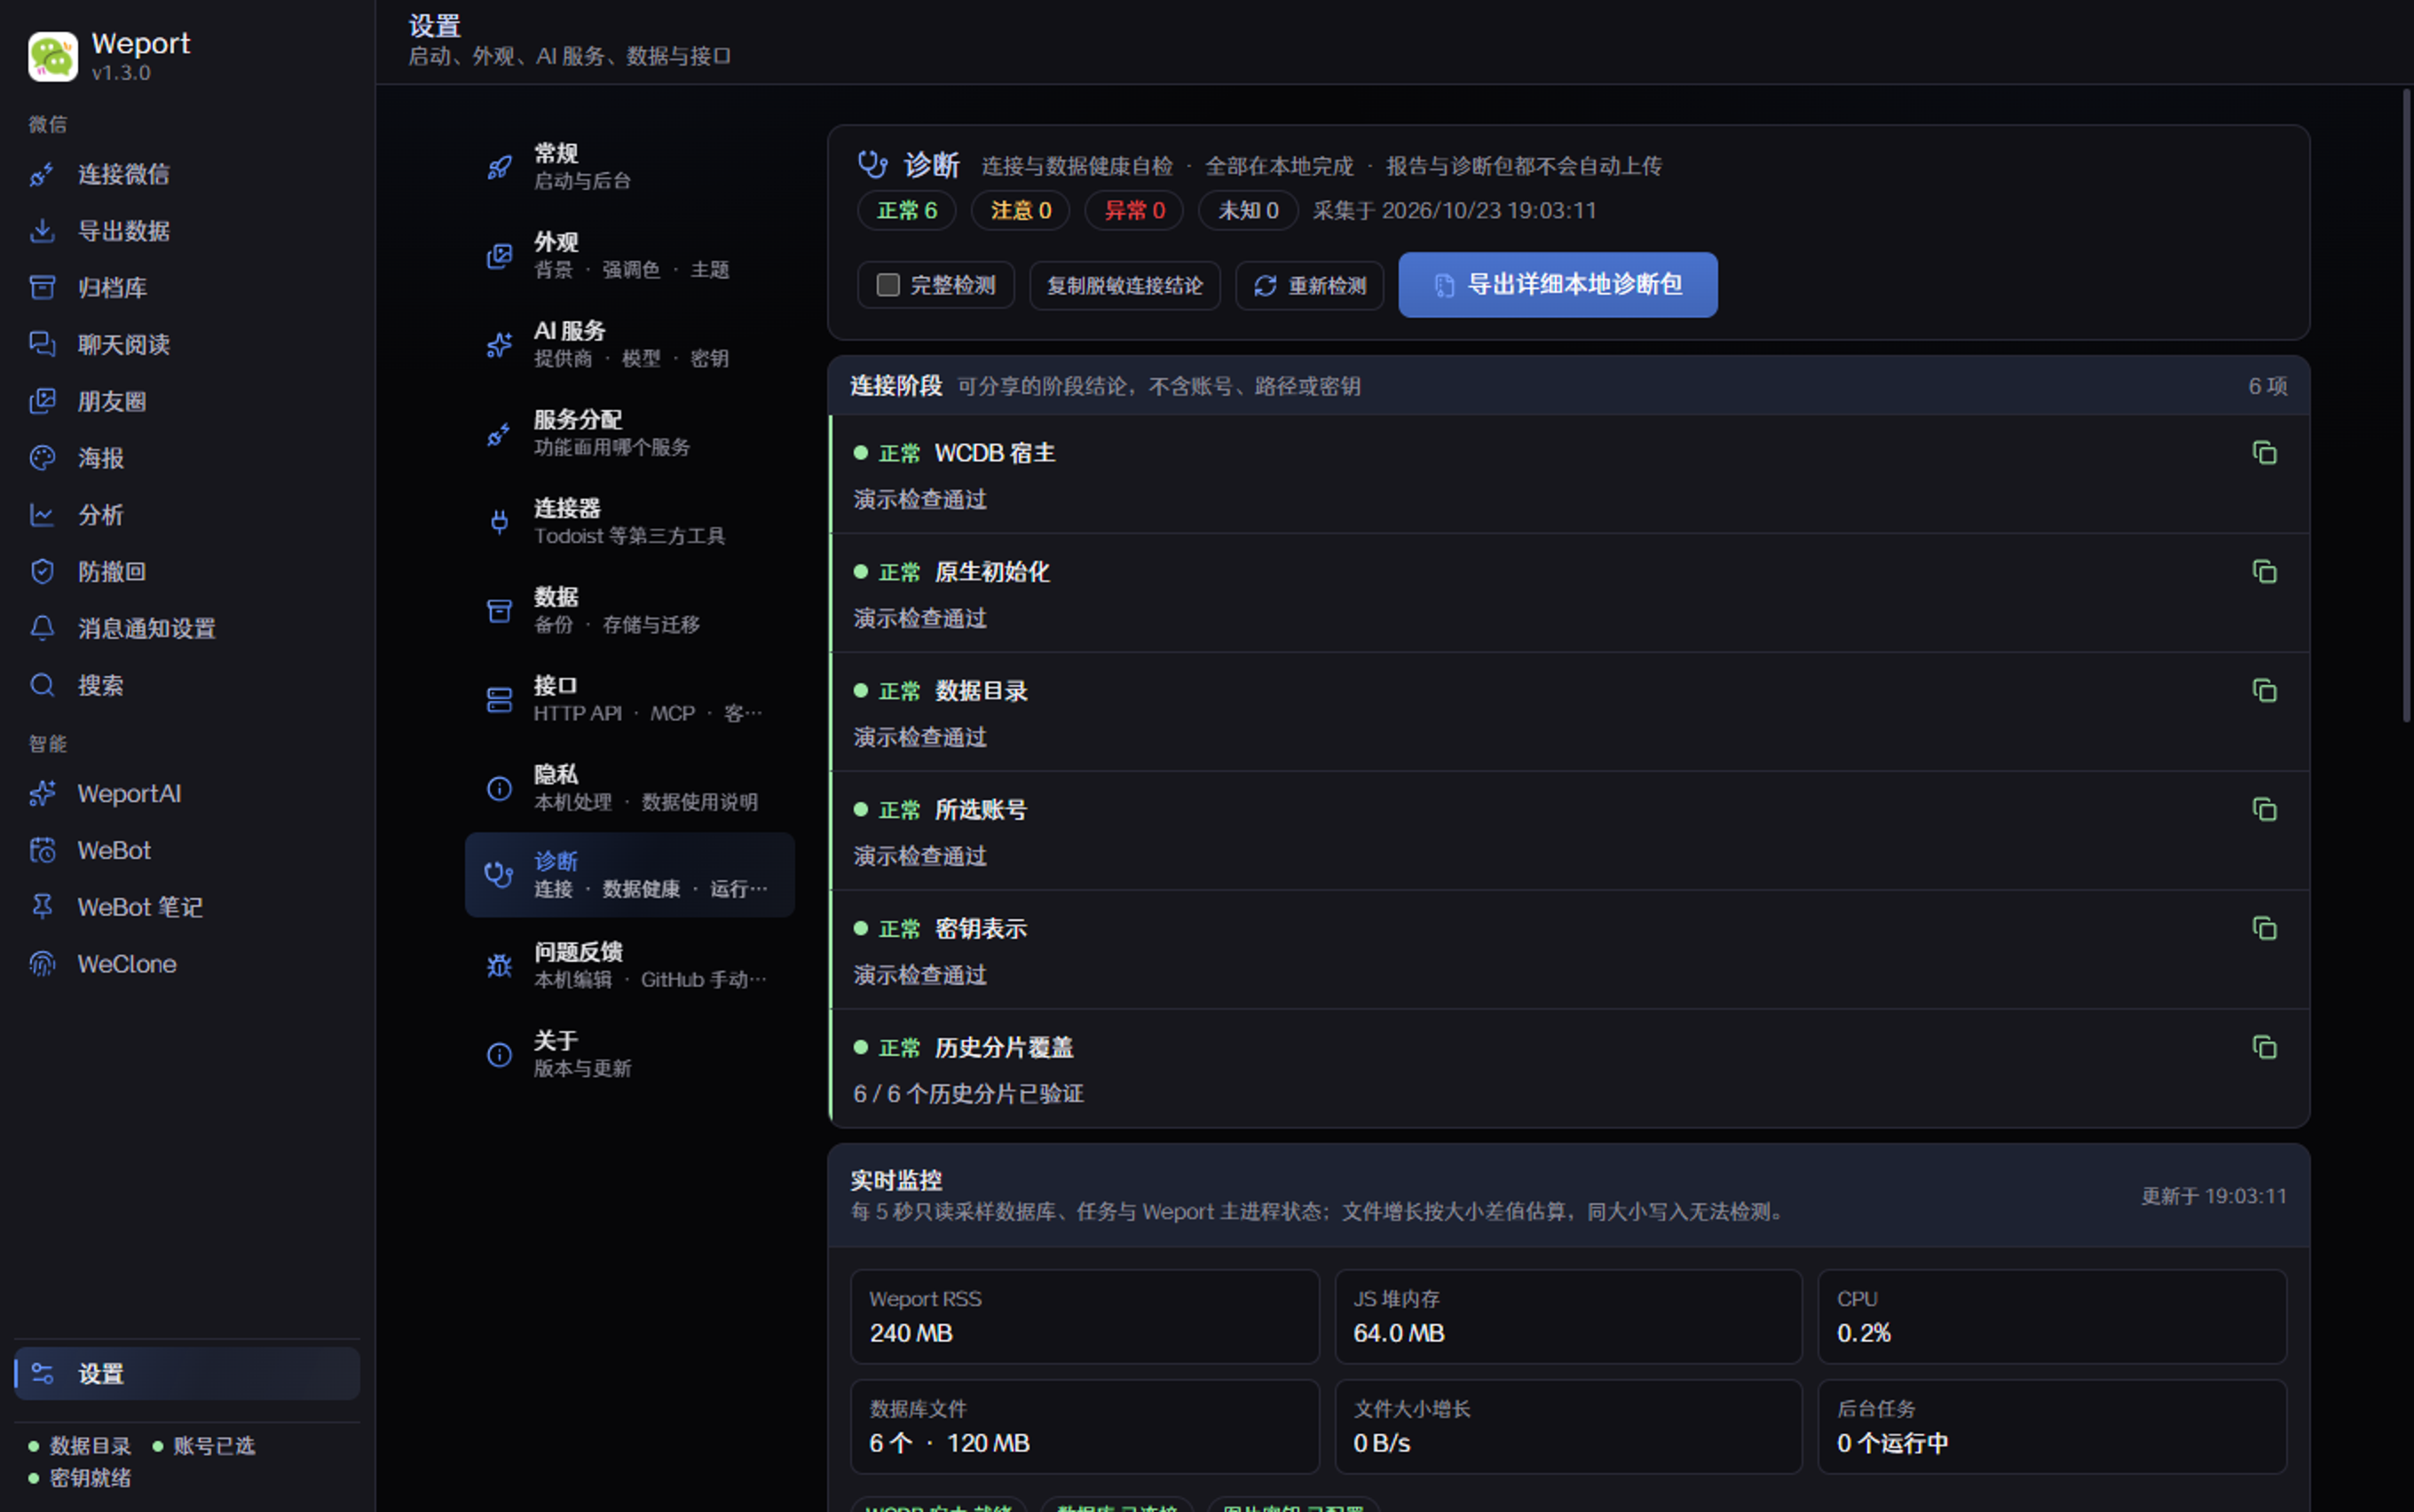Go to 归档库 in the sidebar
The width and height of the screenshot is (2414, 1512).
coord(187,288)
